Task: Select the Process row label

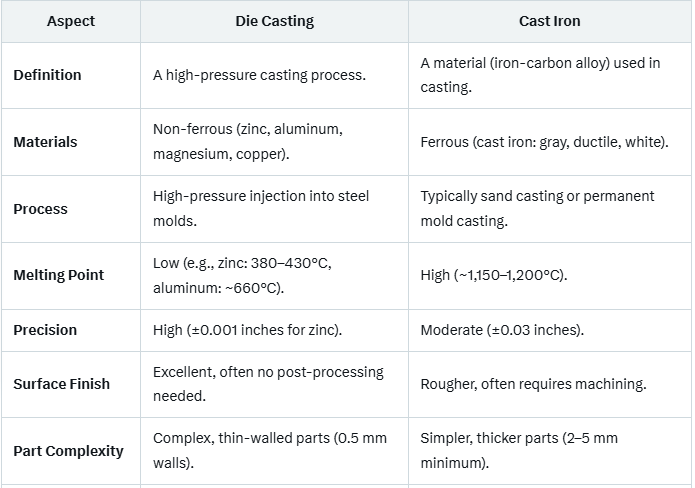Action: coord(41,209)
